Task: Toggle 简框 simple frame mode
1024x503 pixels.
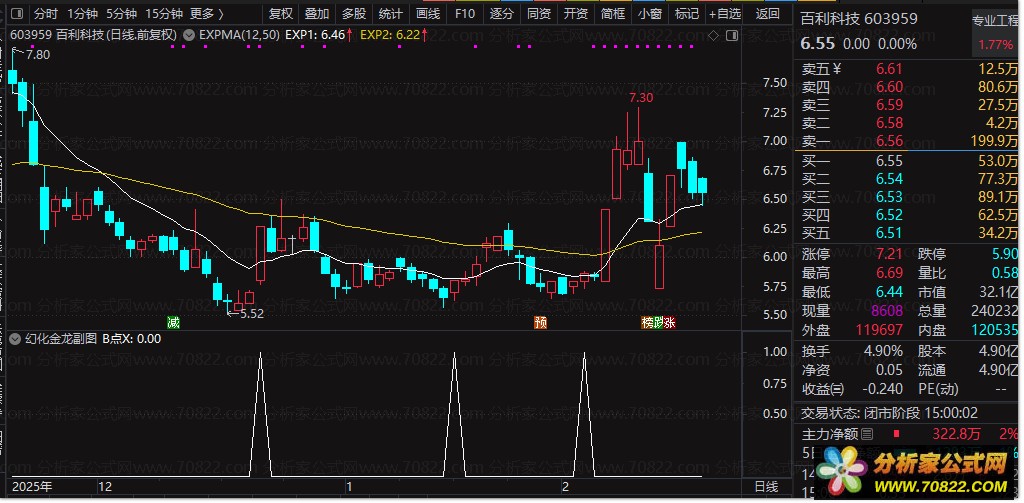Action: [x=613, y=14]
